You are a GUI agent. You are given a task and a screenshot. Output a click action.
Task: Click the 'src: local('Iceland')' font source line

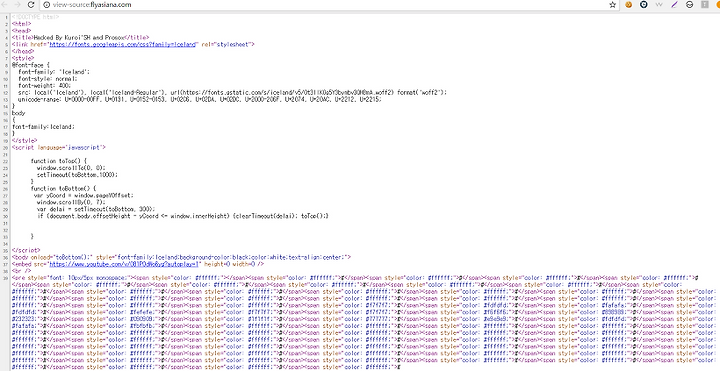(232, 93)
